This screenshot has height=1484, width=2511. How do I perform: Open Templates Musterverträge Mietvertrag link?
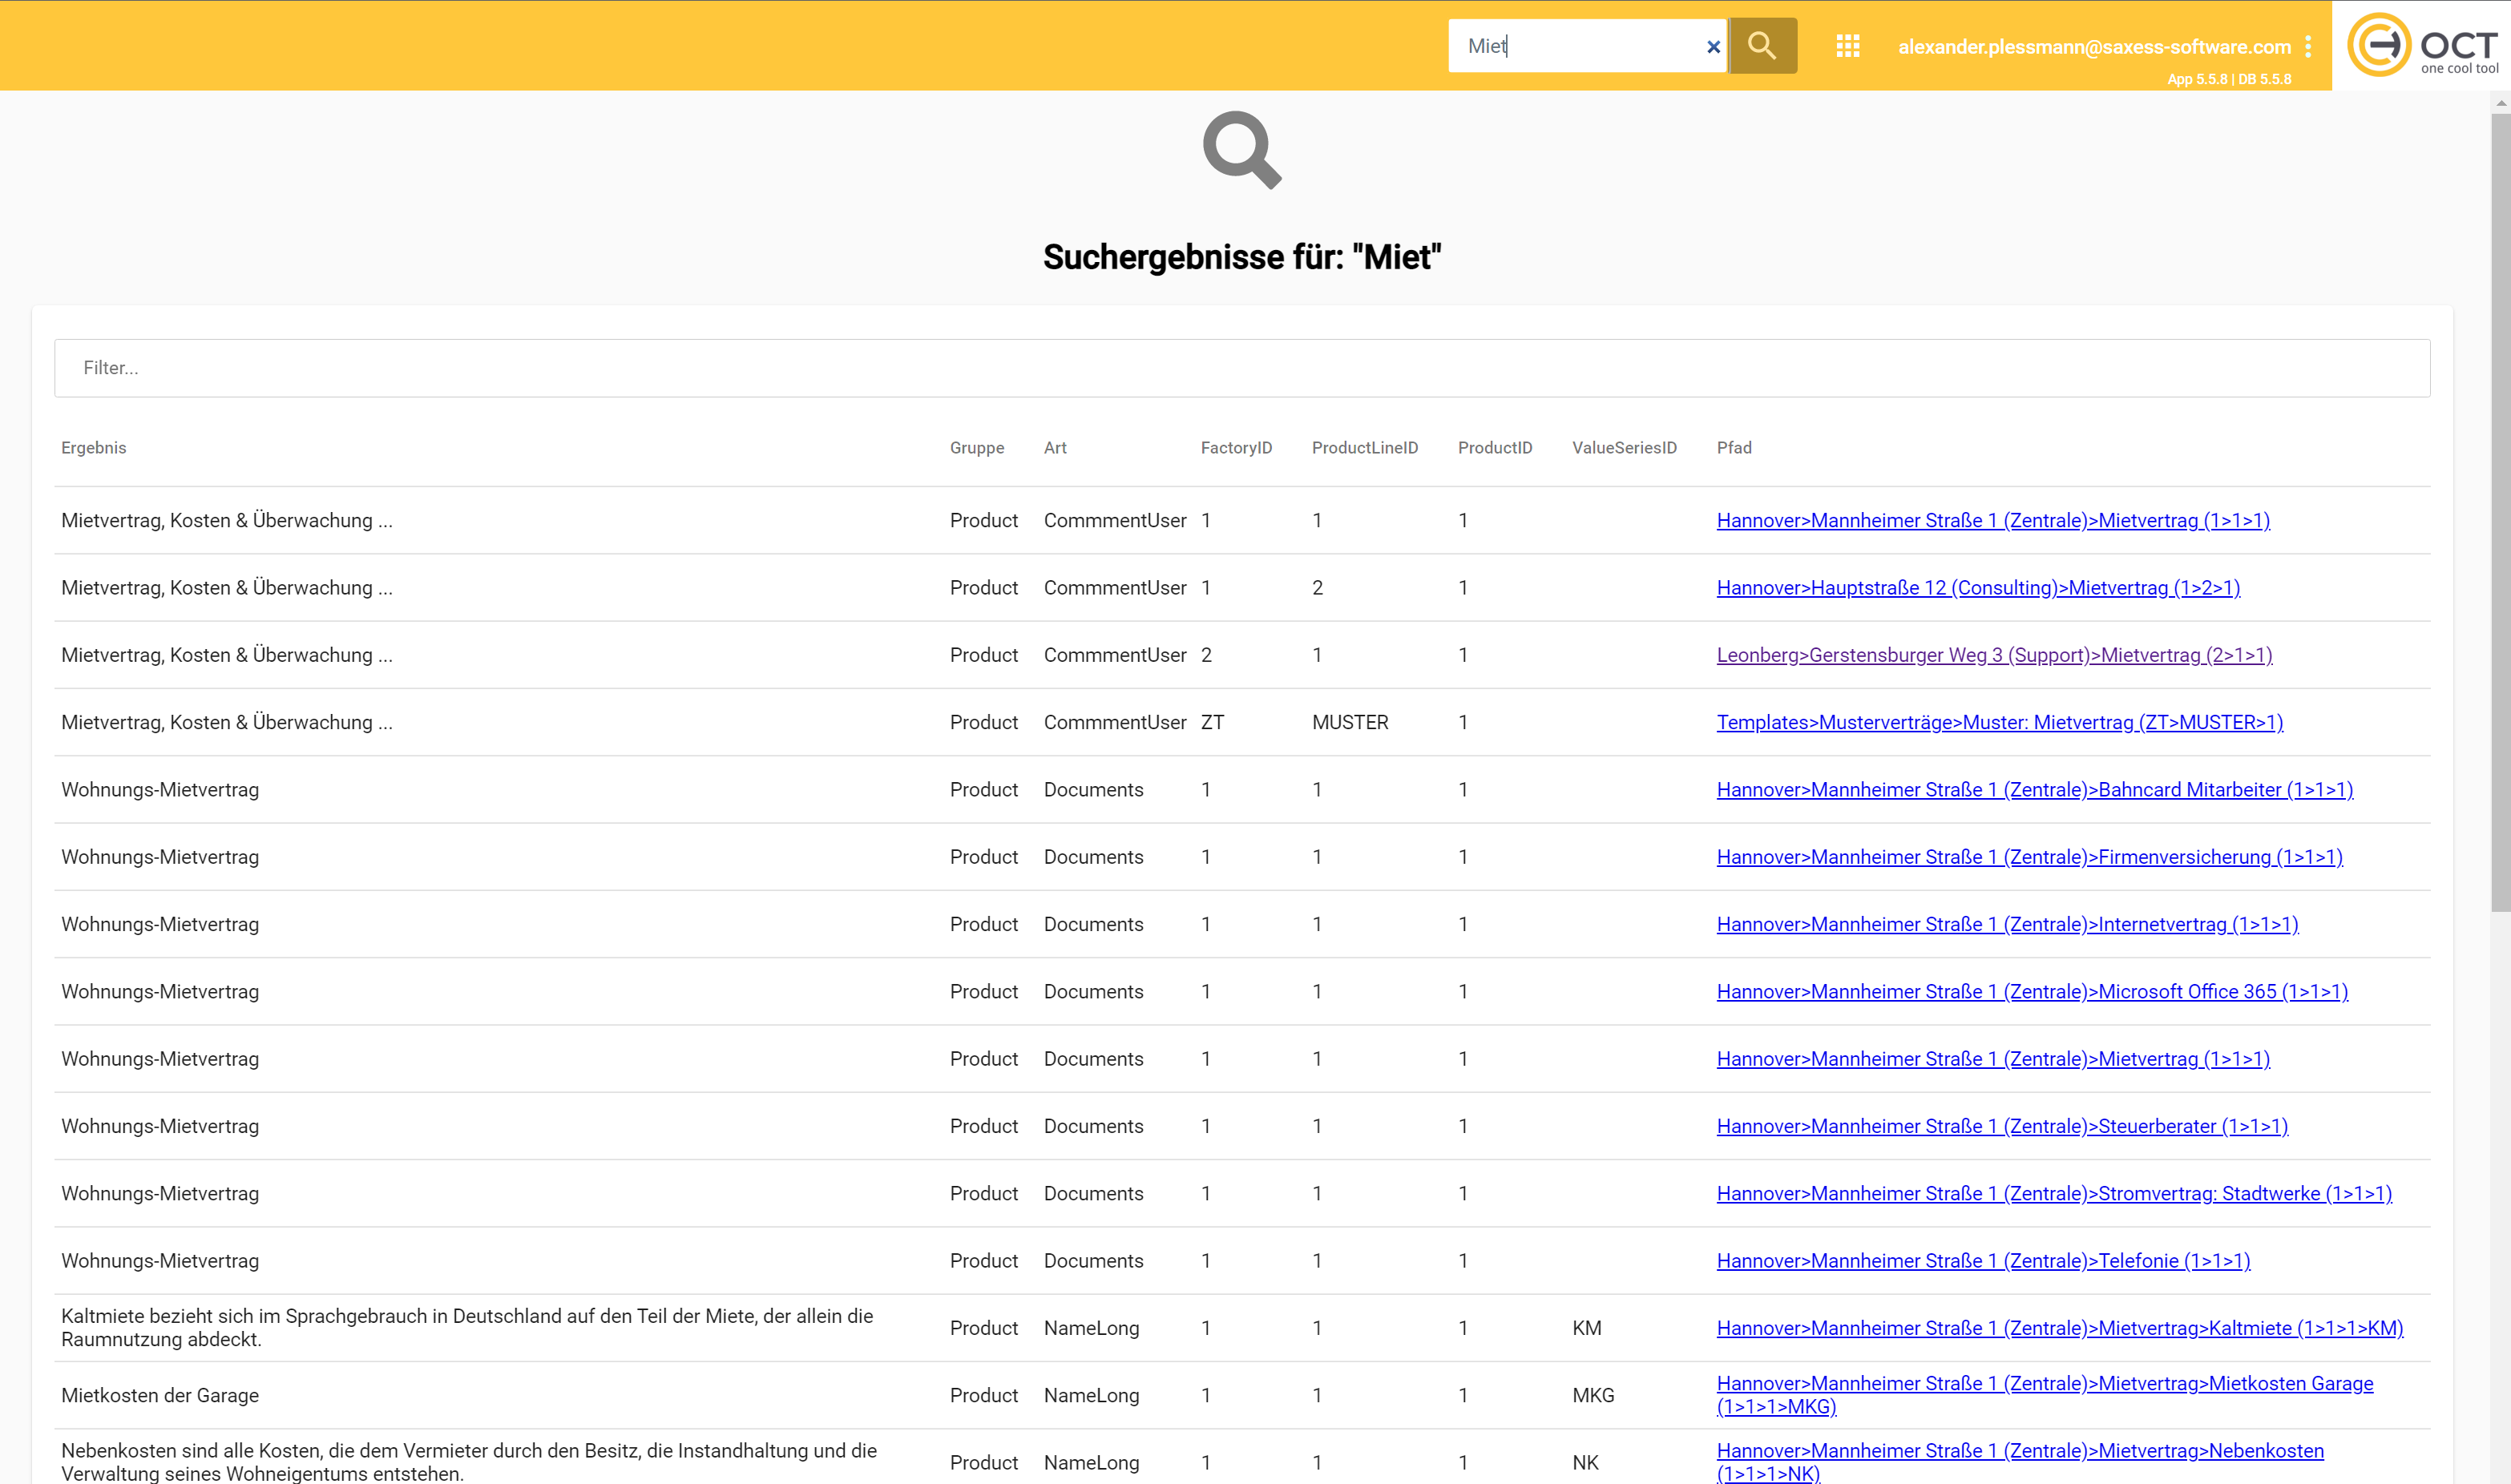pyautogui.click(x=1999, y=722)
